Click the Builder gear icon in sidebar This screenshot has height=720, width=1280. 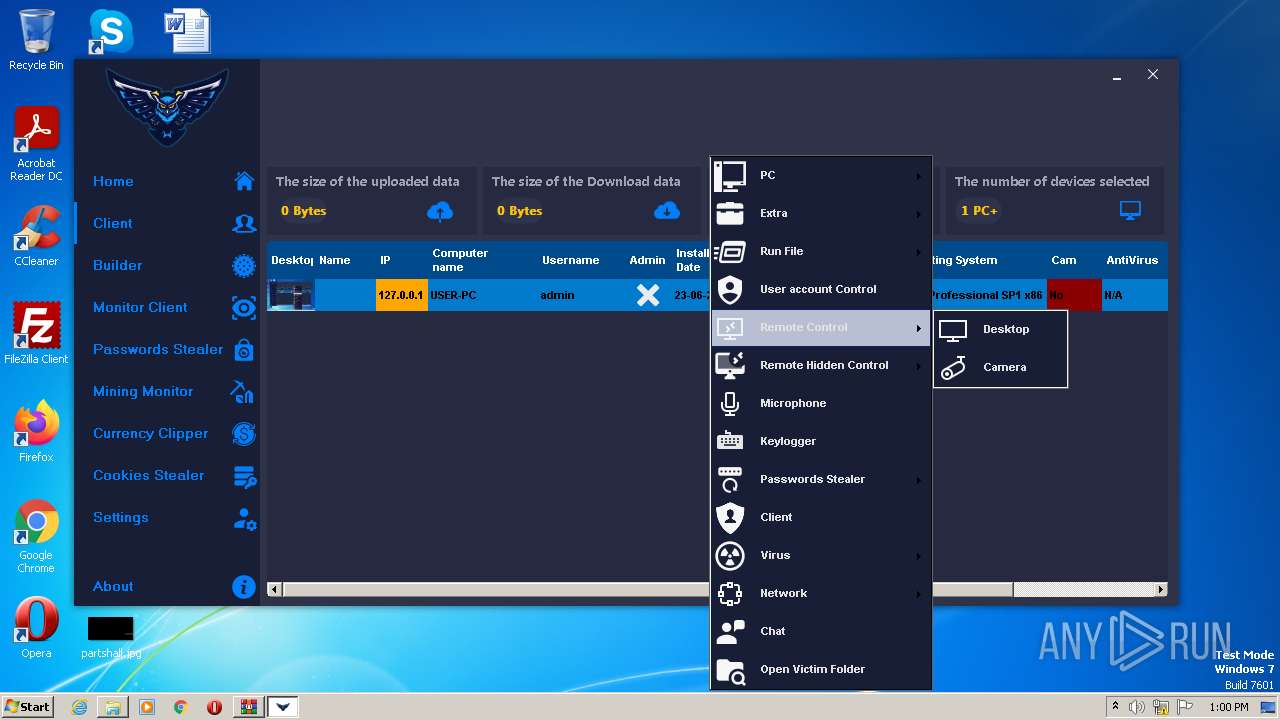point(244,265)
